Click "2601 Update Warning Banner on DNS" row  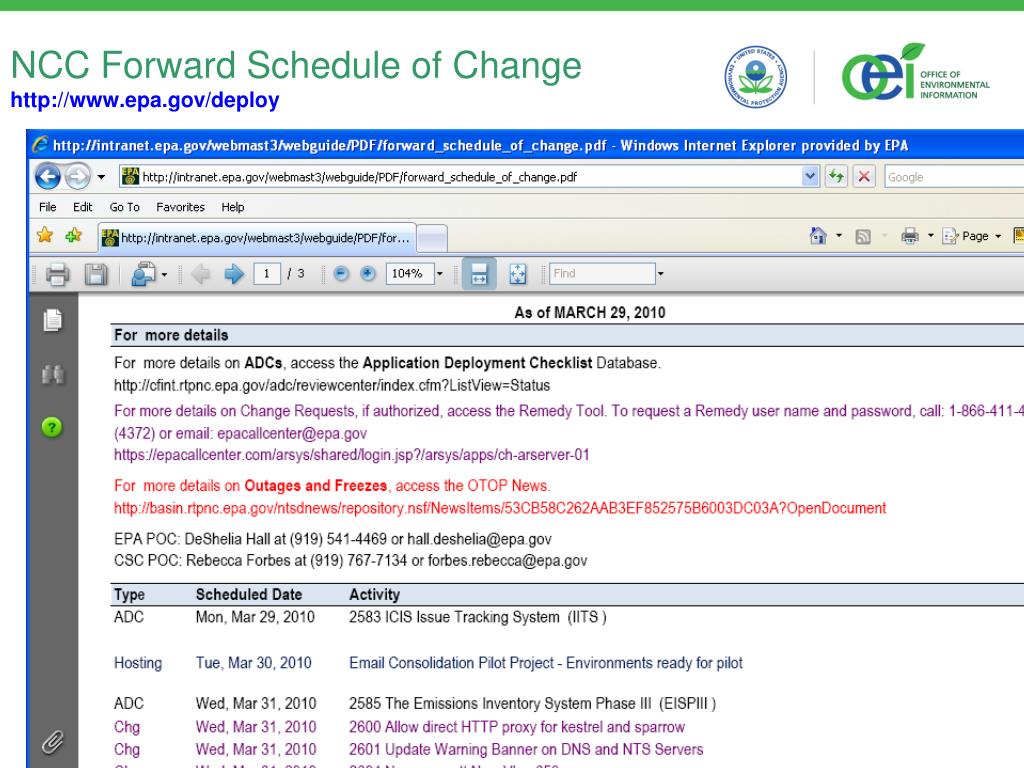[526, 749]
